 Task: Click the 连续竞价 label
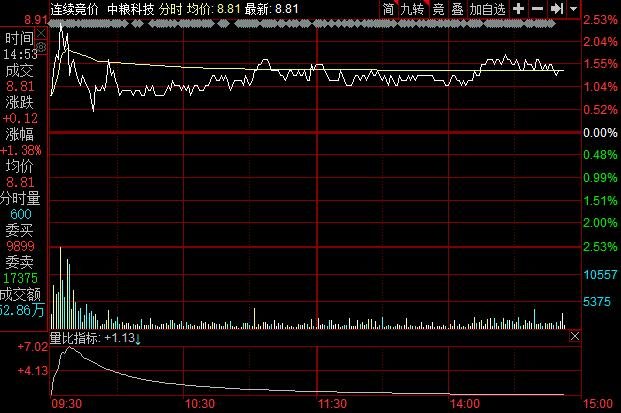tap(74, 9)
